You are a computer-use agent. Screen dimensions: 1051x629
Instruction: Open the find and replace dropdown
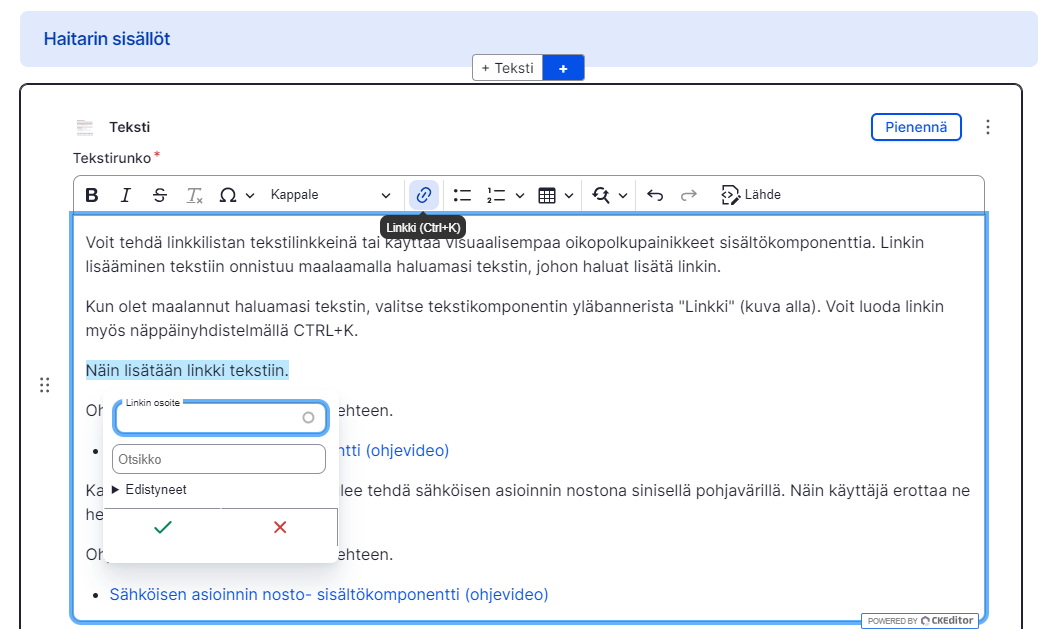tap(609, 195)
